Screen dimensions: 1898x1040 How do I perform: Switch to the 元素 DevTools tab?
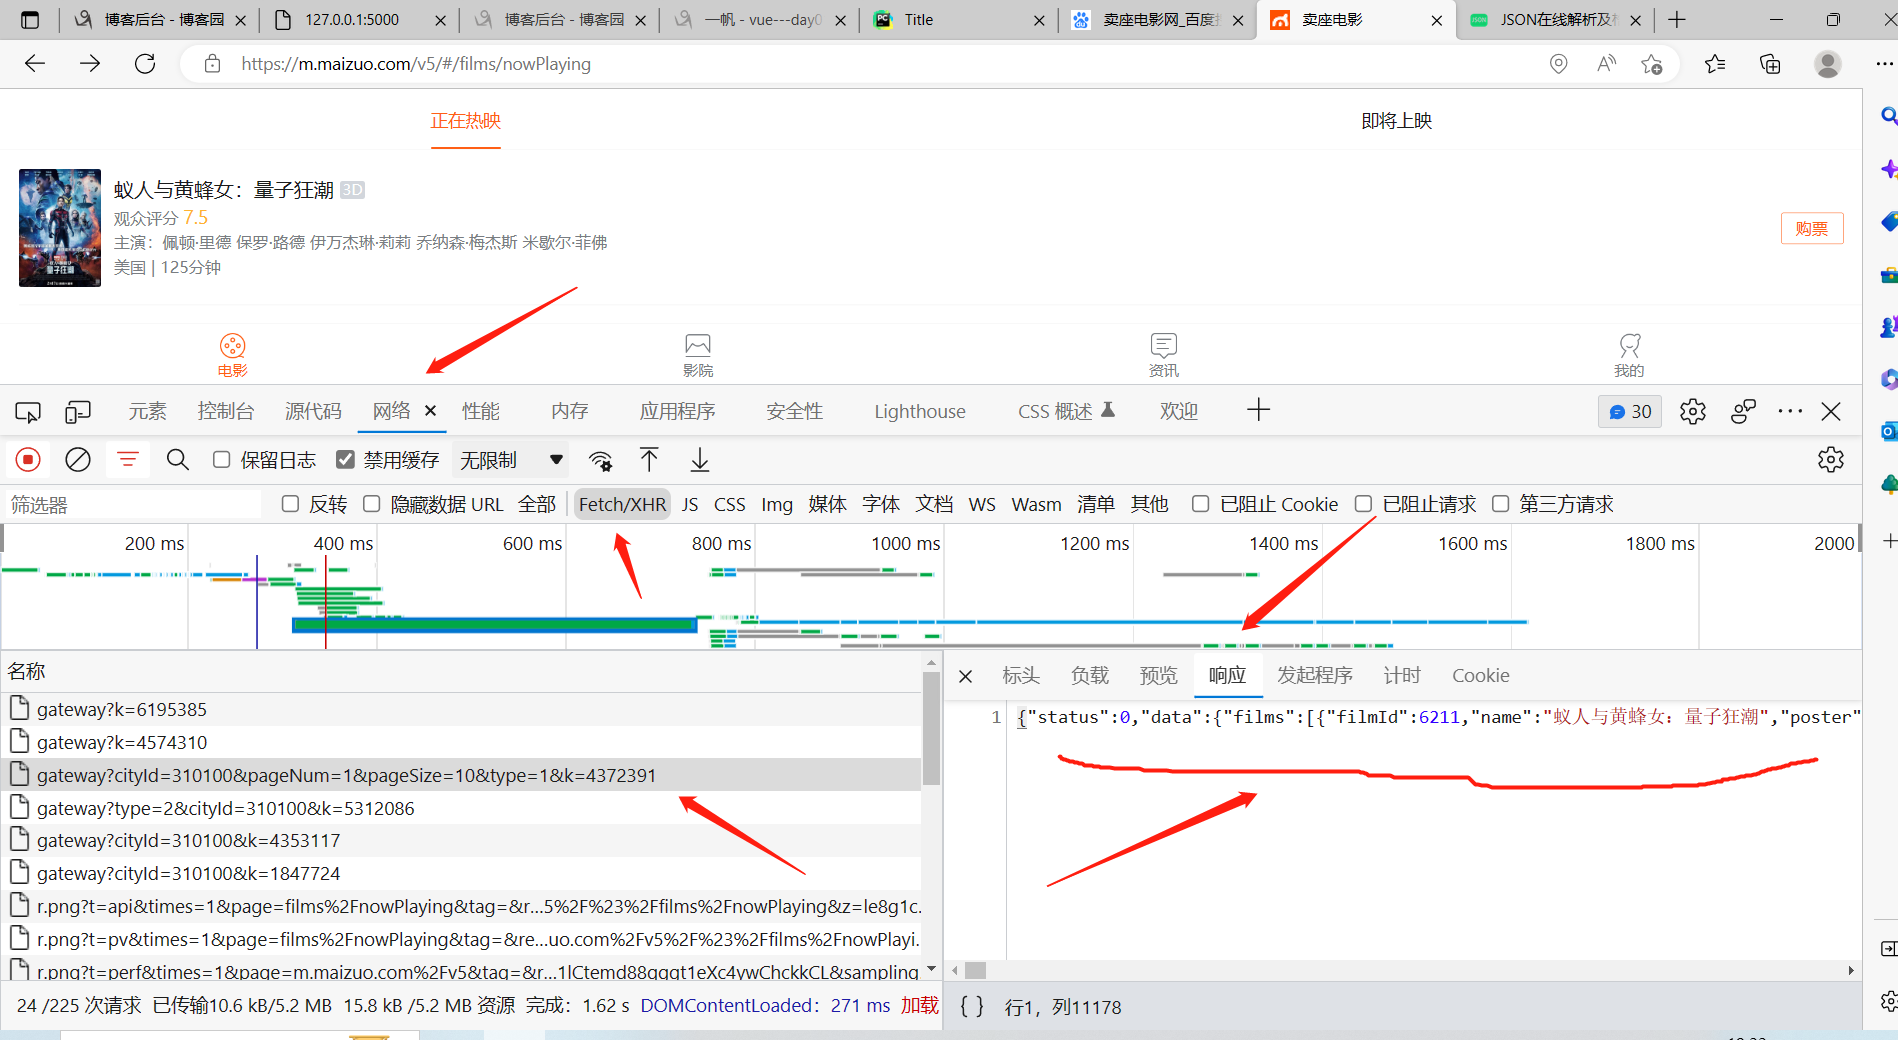click(148, 411)
